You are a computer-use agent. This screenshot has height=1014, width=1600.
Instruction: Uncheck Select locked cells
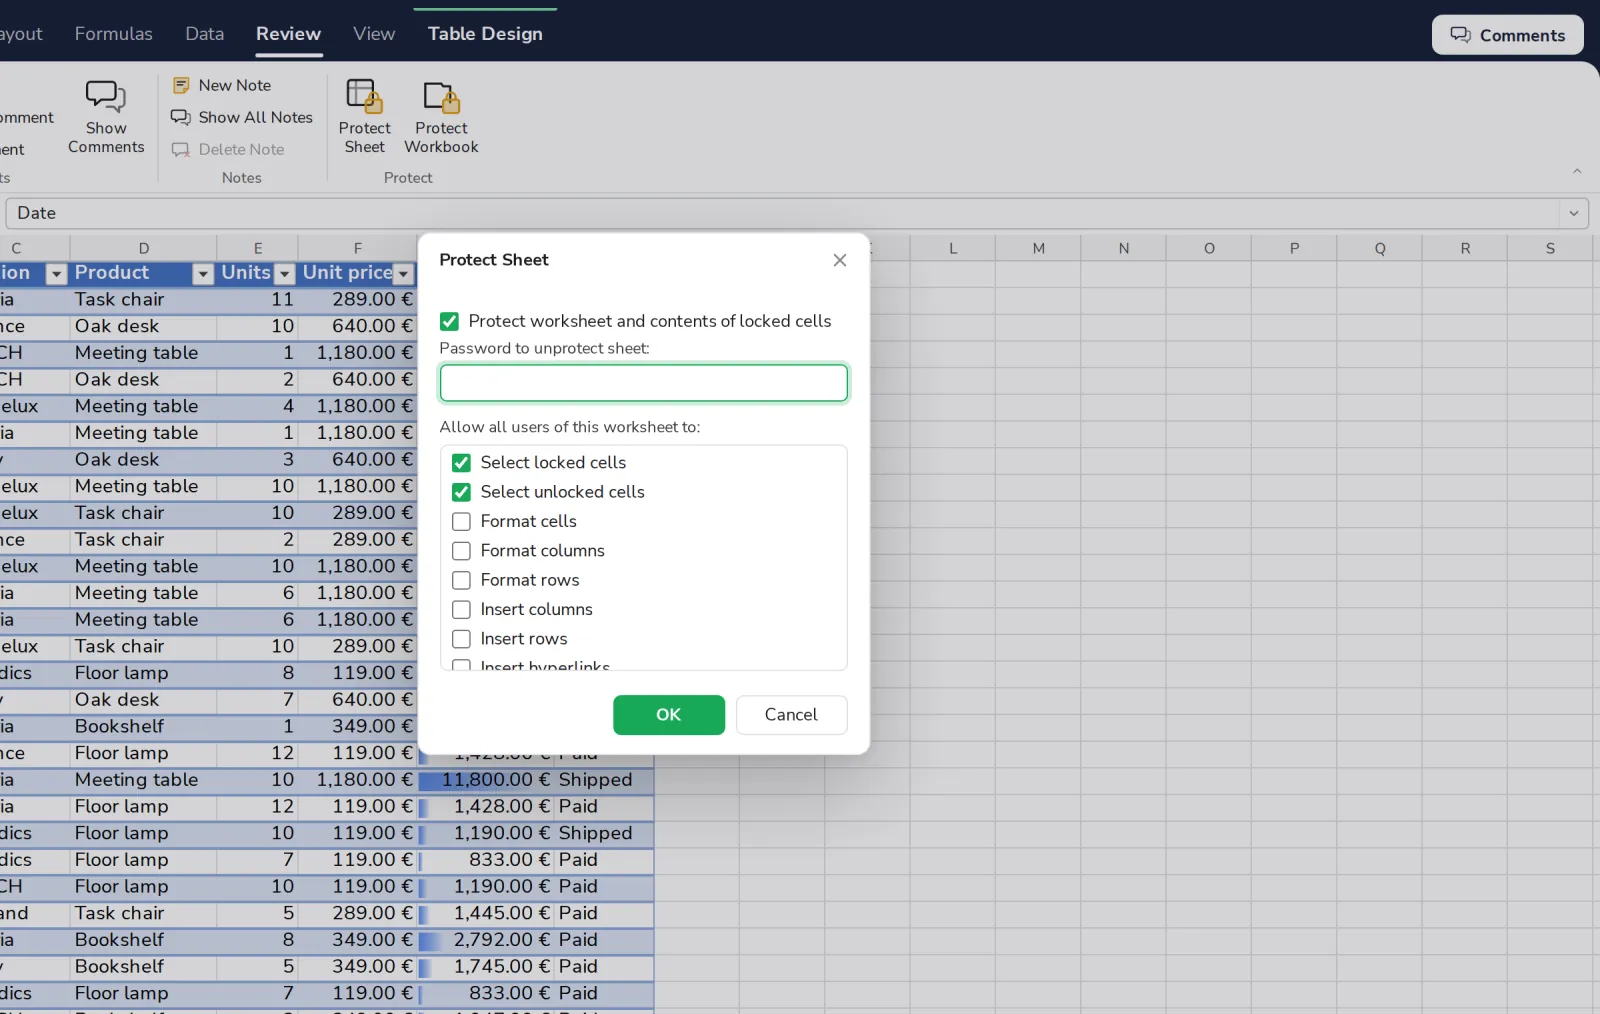461,463
